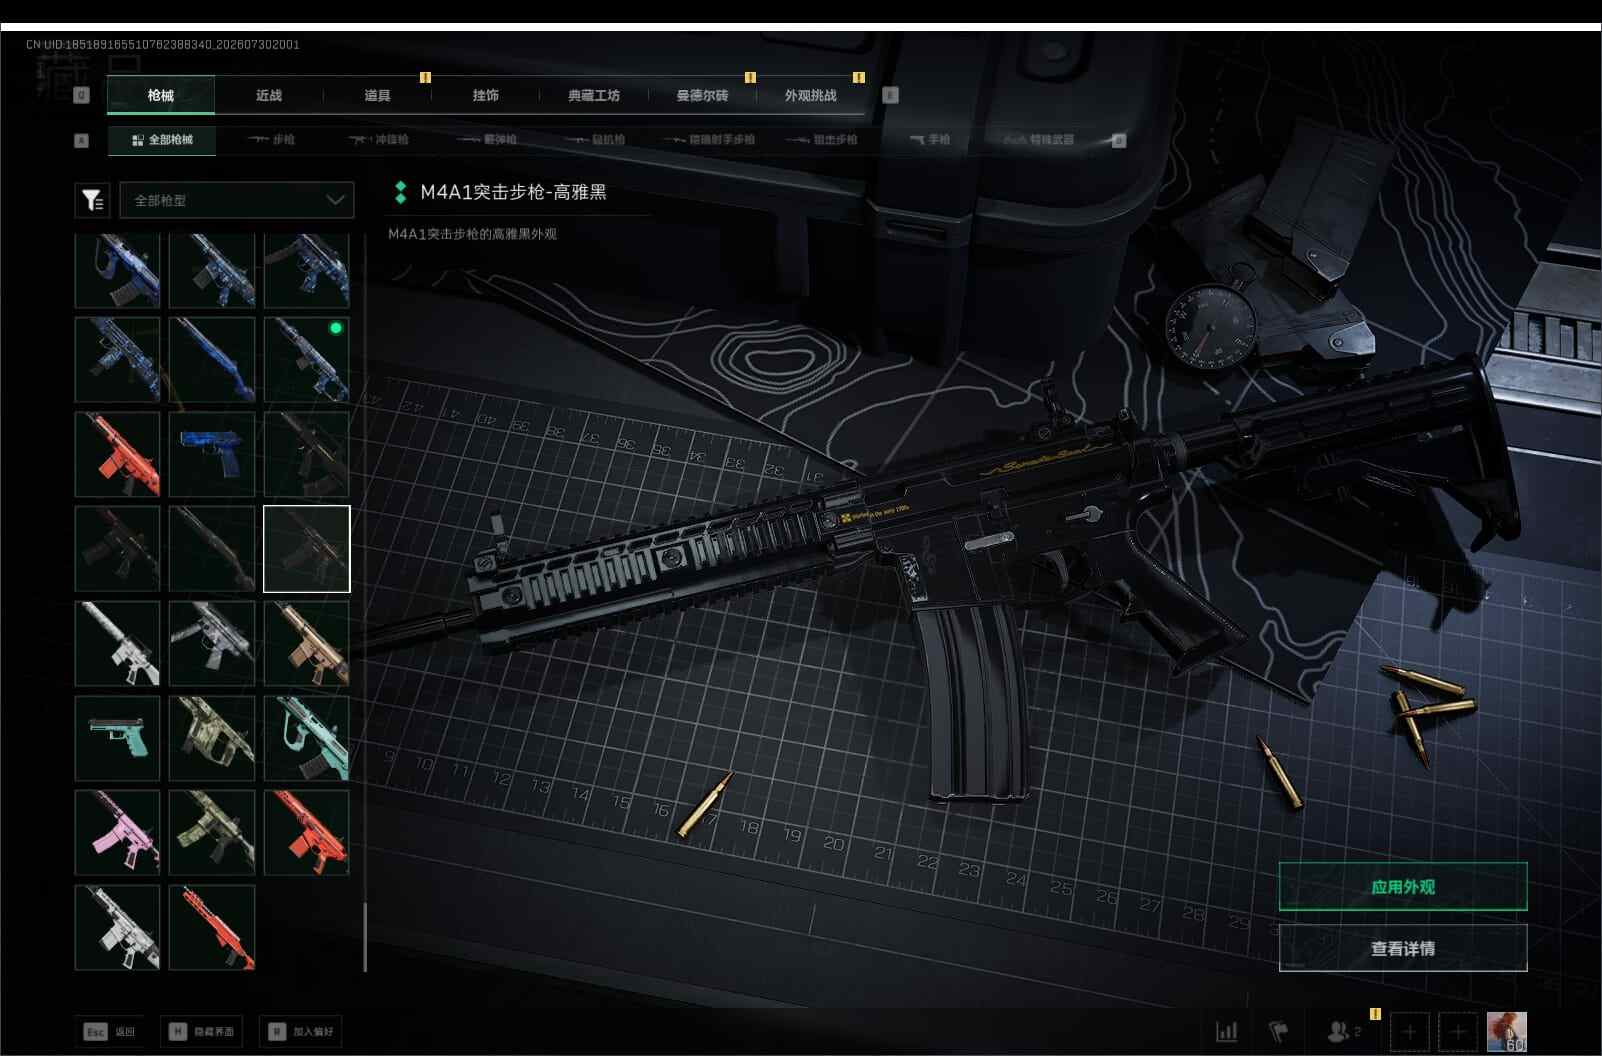Select the pink weapon skin thumbnail
The image size is (1602, 1056).
coord(117,832)
